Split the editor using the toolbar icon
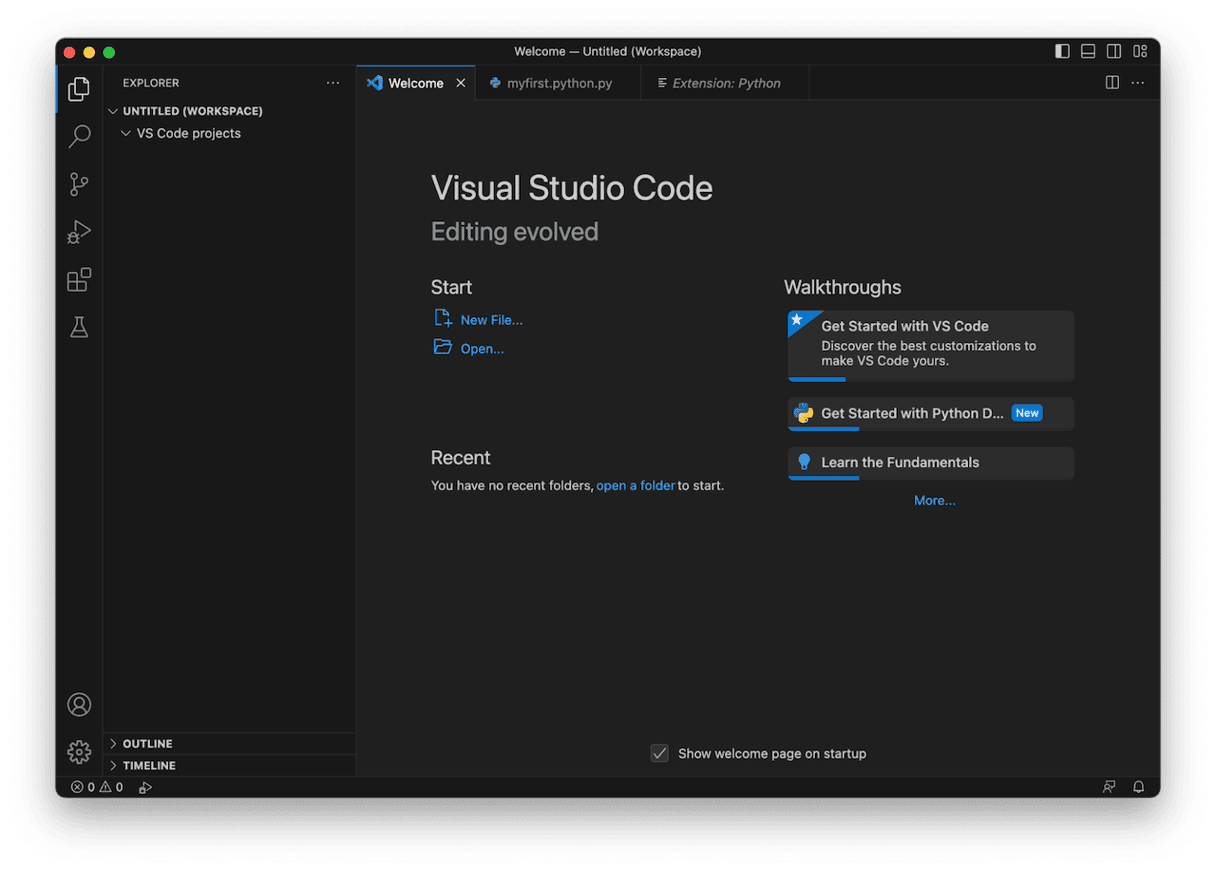The width and height of the screenshot is (1216, 871). [1112, 83]
